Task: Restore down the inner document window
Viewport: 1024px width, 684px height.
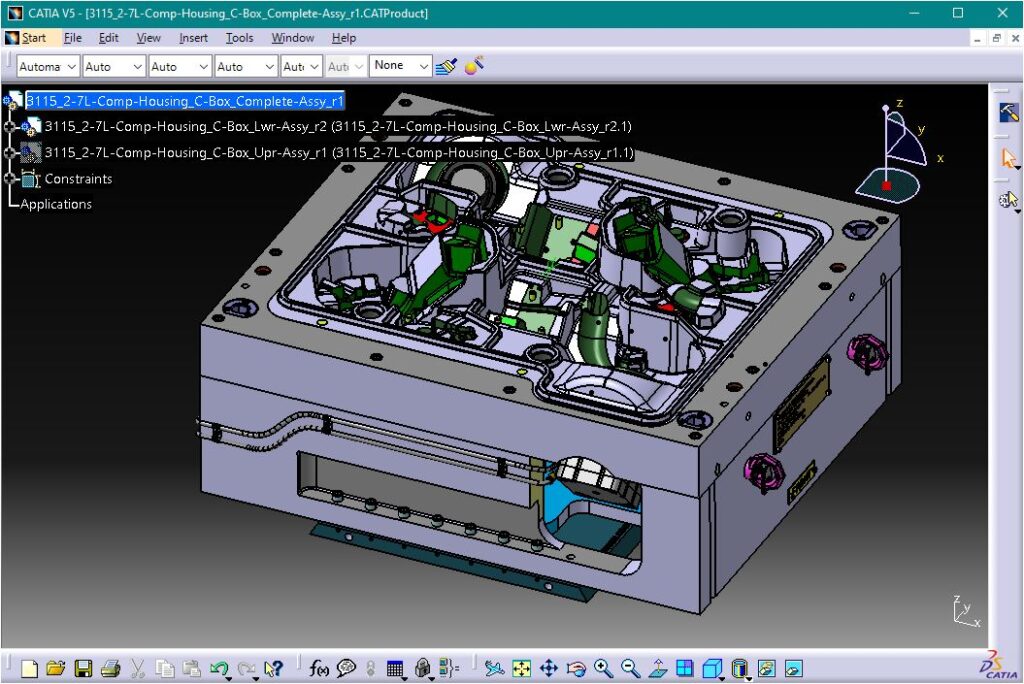Action: pos(997,39)
